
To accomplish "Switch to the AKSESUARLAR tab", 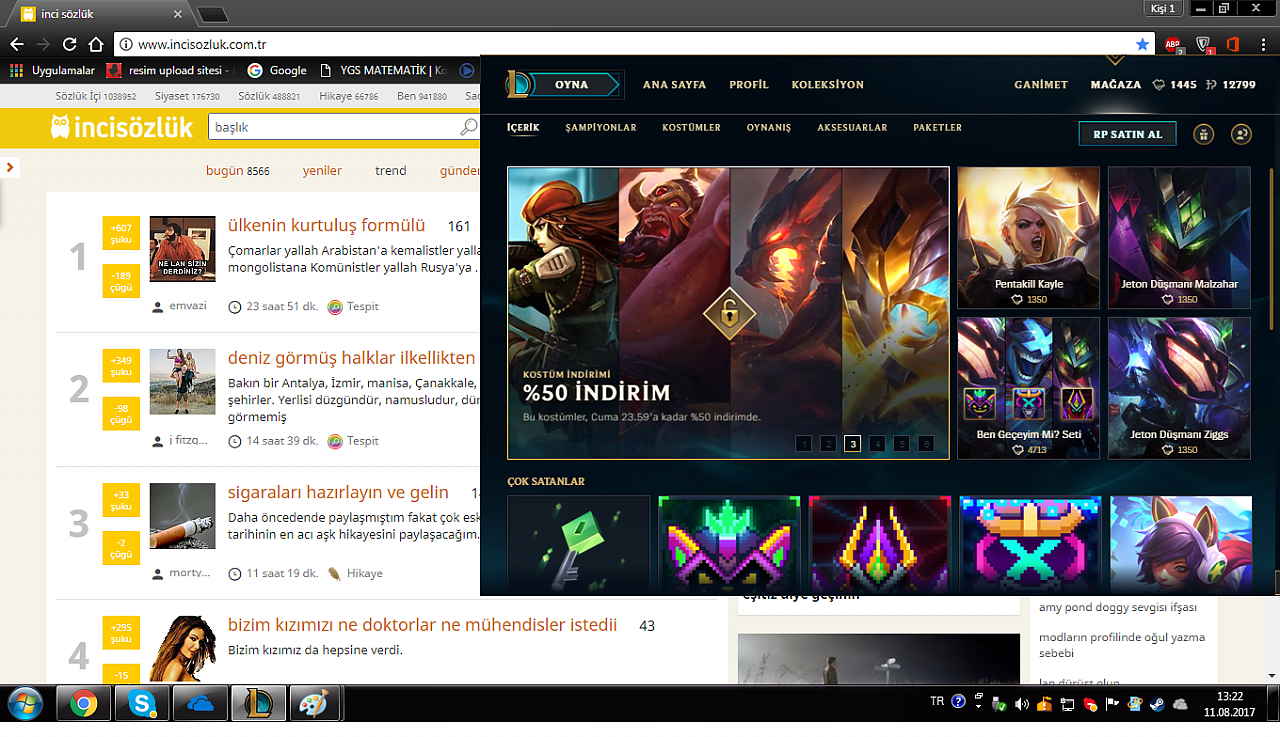I will [852, 128].
